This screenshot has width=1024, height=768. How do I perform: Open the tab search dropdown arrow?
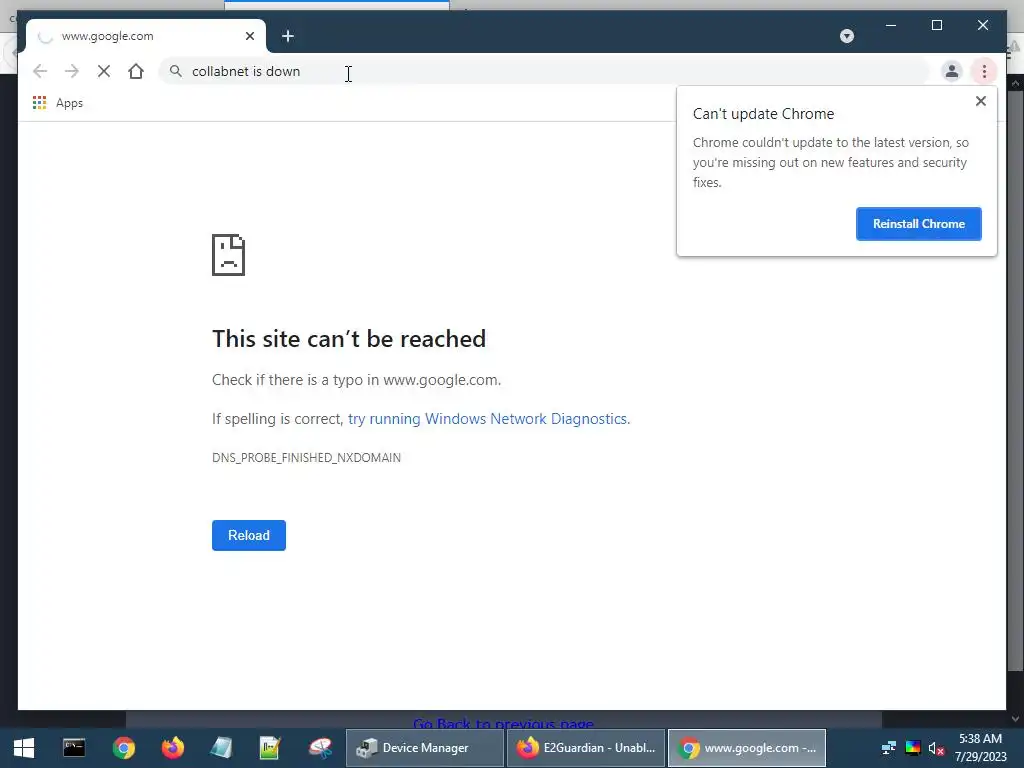coord(847,36)
